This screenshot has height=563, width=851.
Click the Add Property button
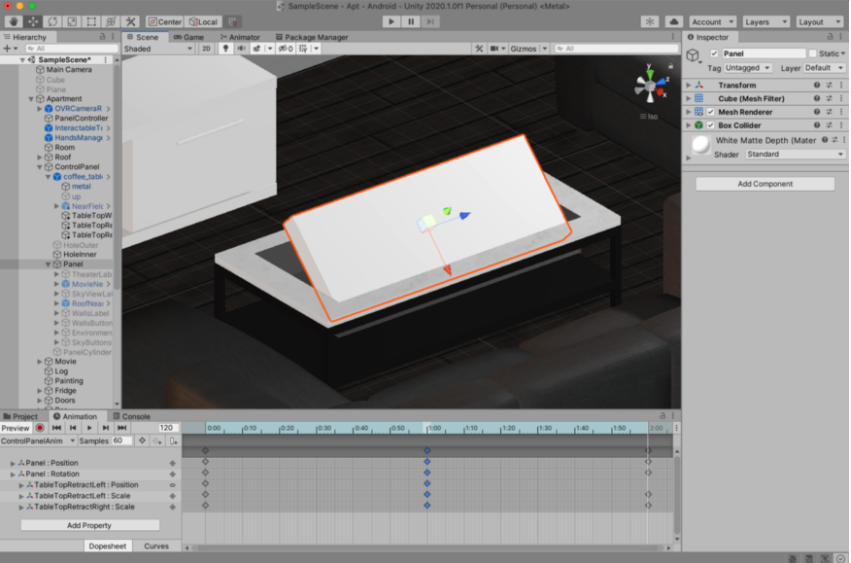point(90,525)
